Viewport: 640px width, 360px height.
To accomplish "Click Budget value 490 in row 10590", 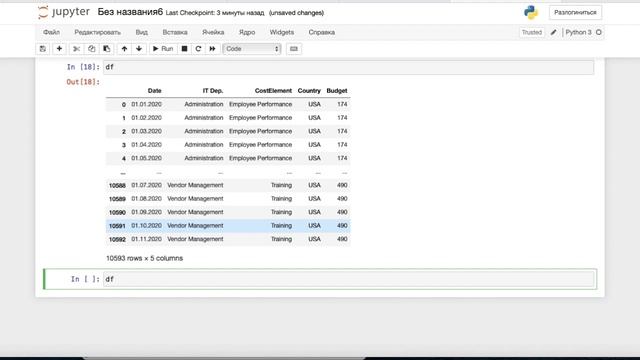I will [x=342, y=212].
